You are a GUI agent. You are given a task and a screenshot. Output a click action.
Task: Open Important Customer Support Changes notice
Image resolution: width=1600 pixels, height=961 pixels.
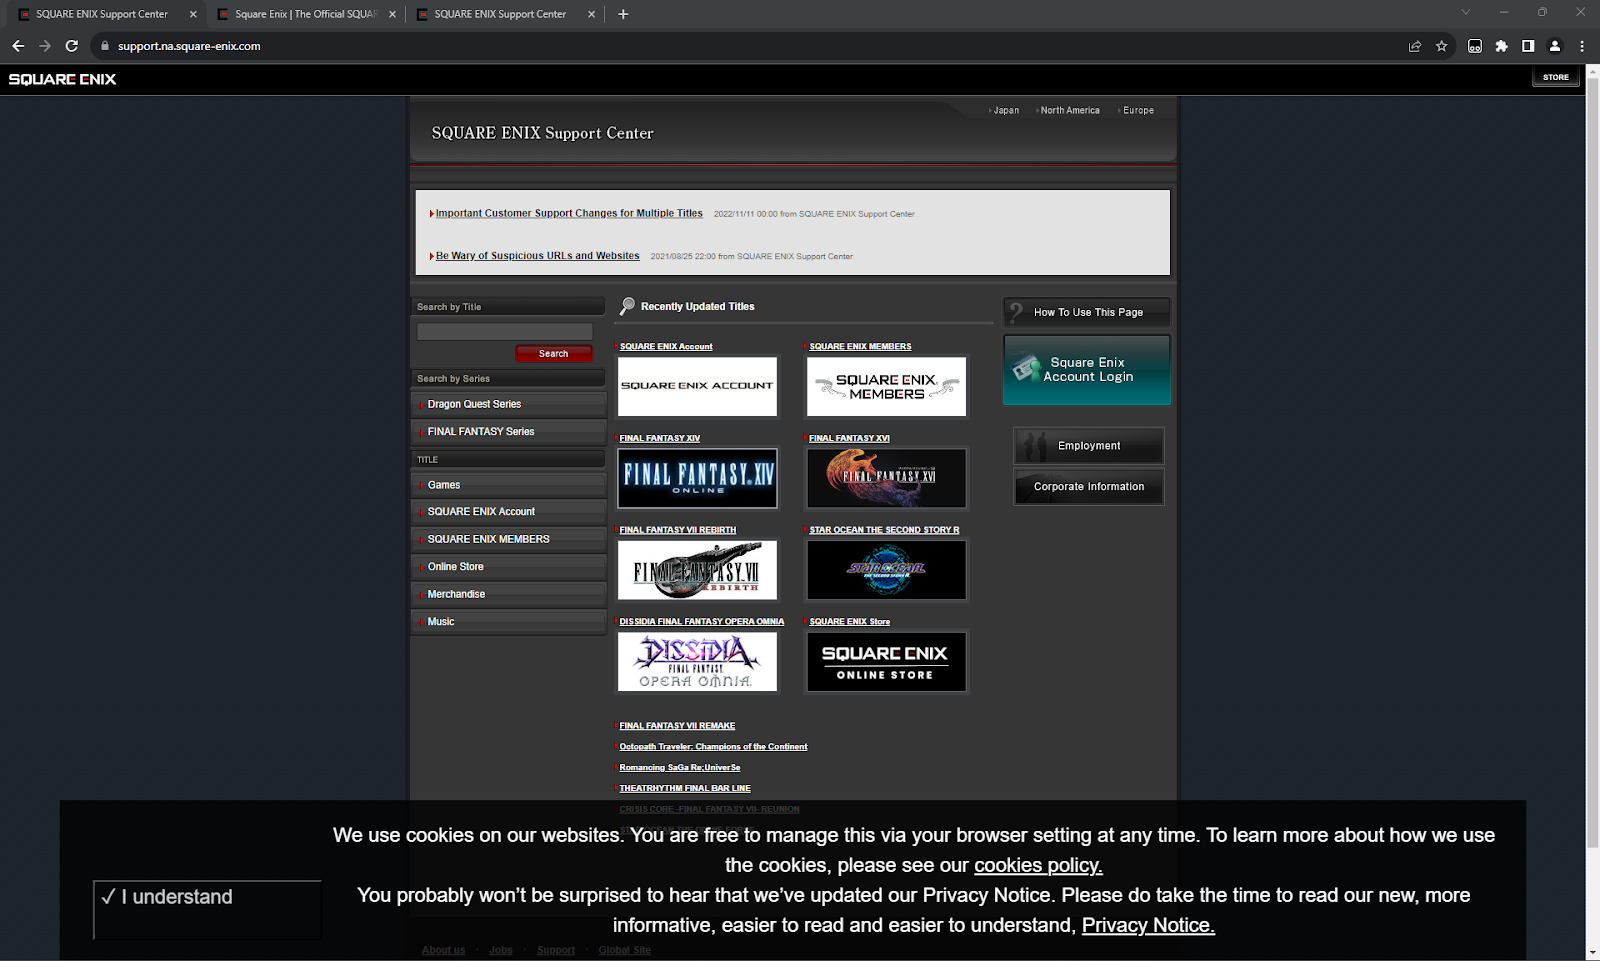(x=569, y=214)
